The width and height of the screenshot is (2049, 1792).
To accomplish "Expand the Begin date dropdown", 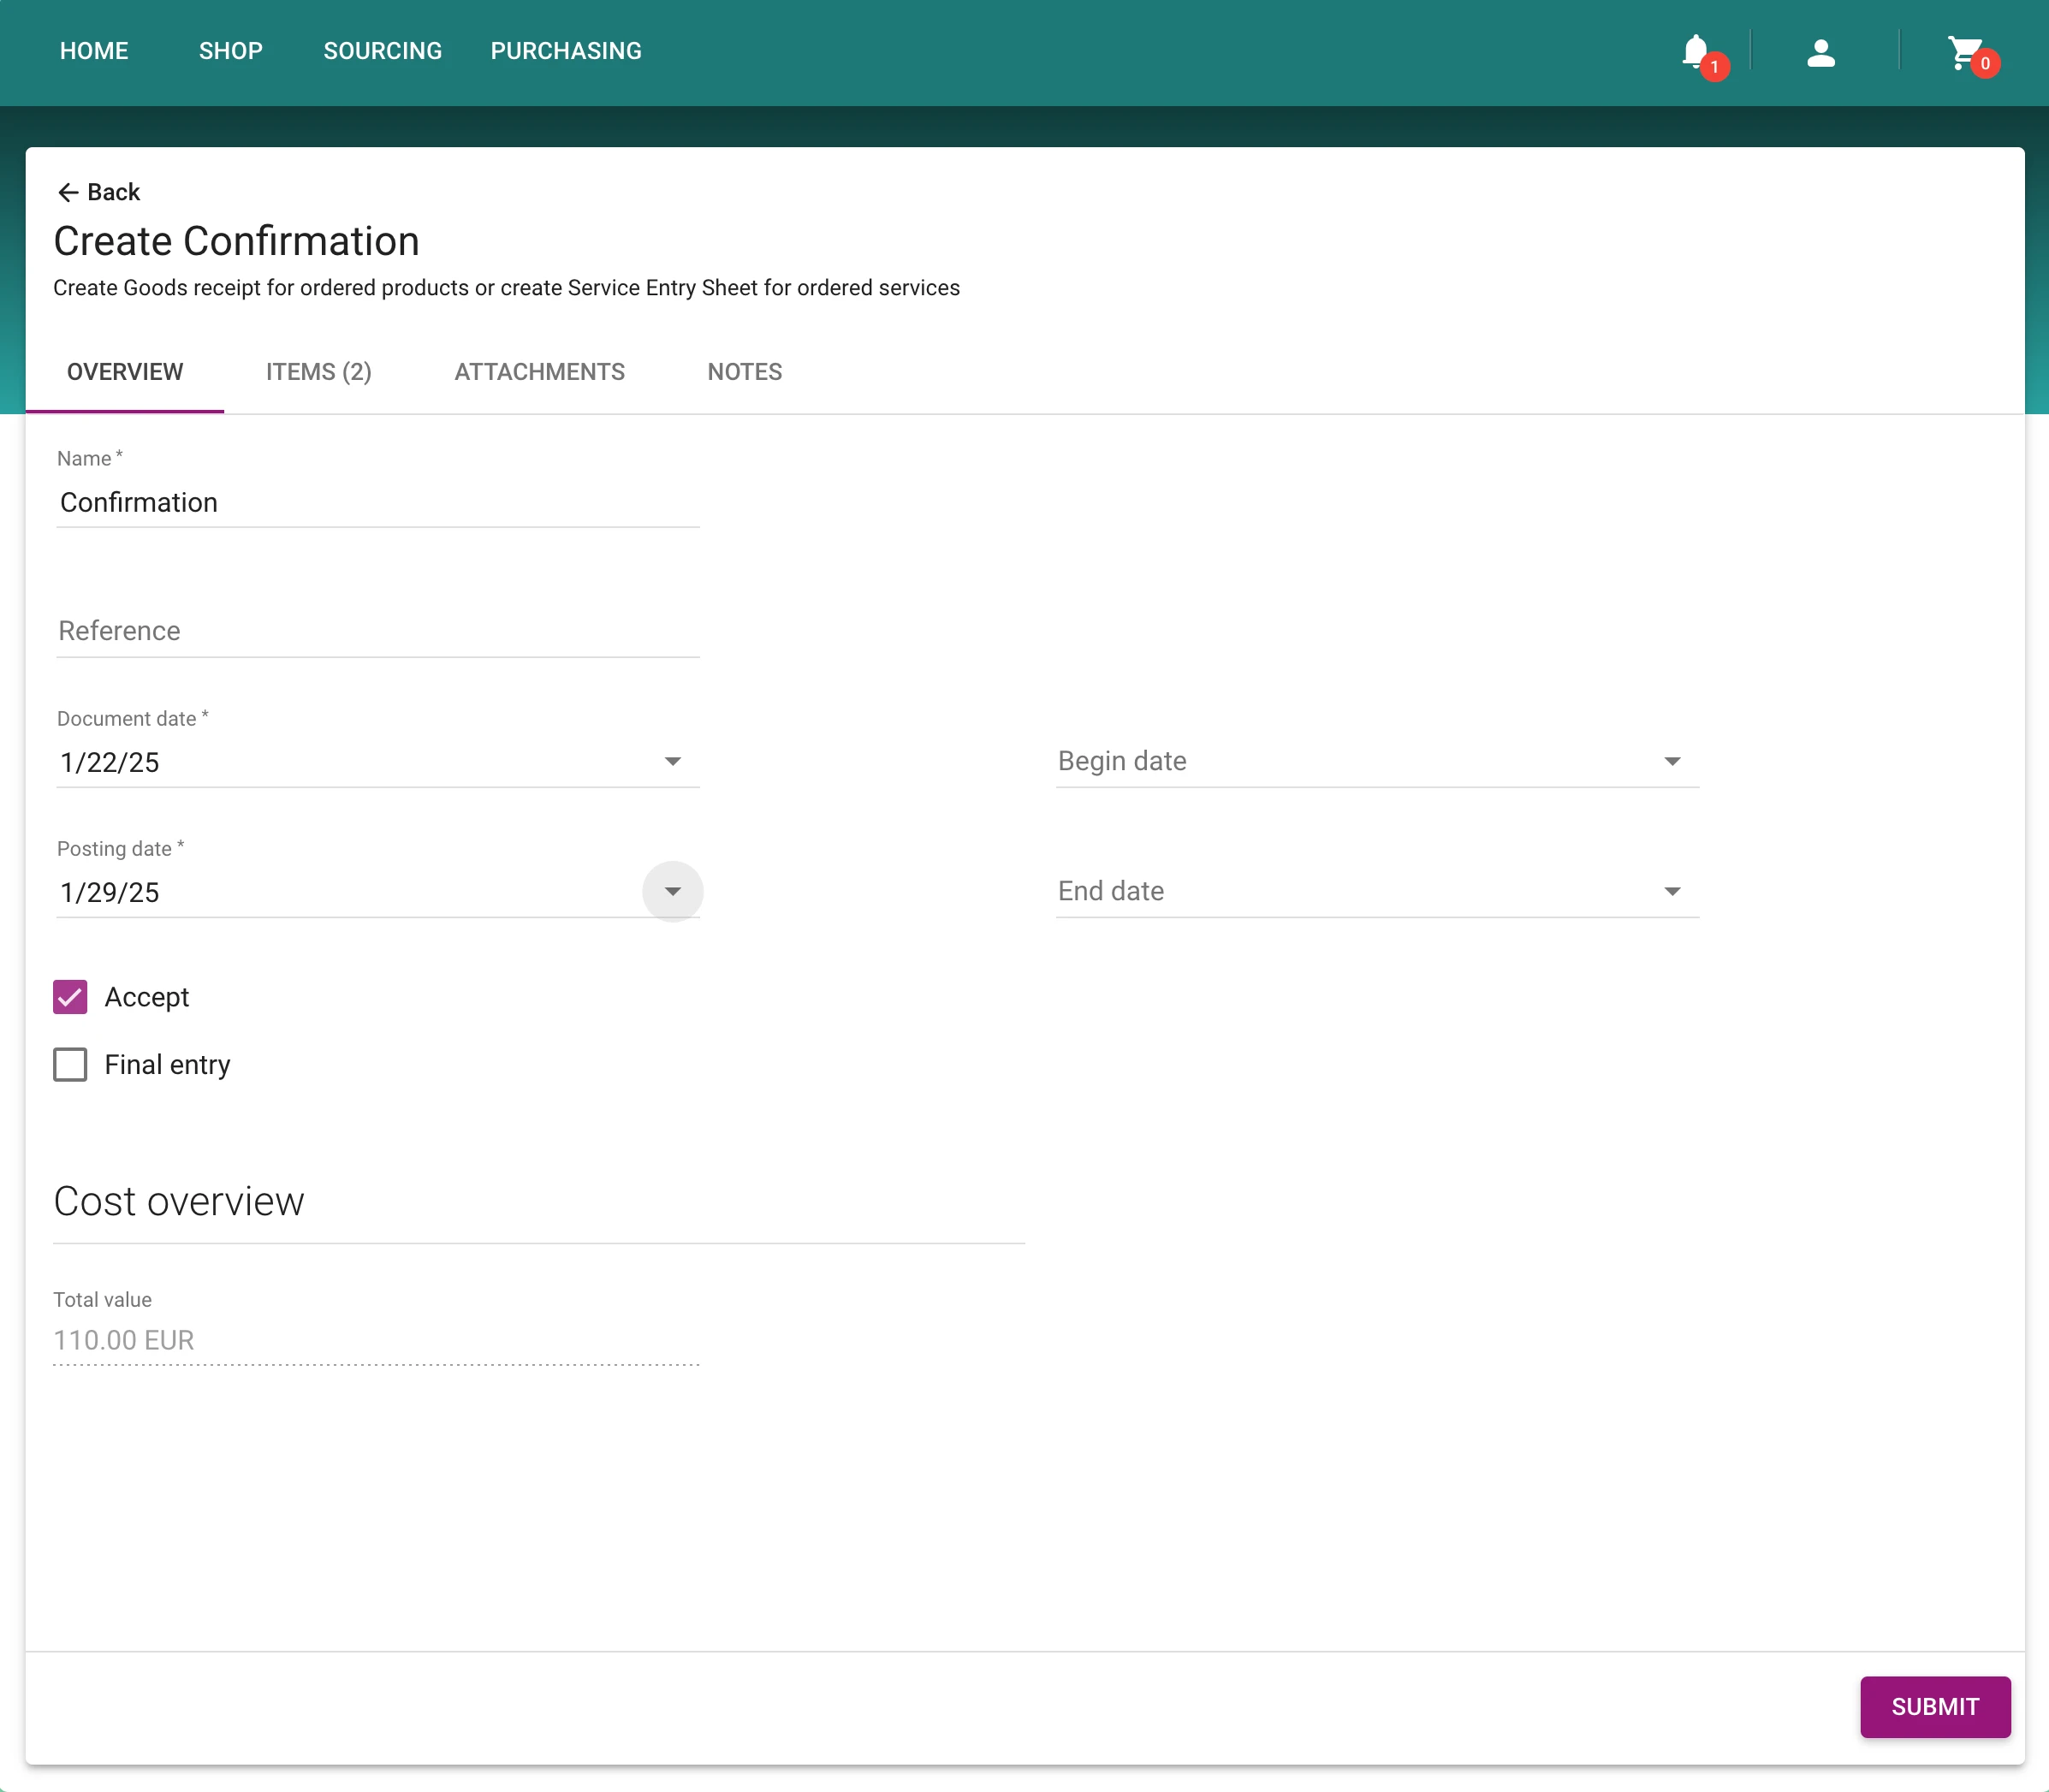I will (x=1672, y=762).
